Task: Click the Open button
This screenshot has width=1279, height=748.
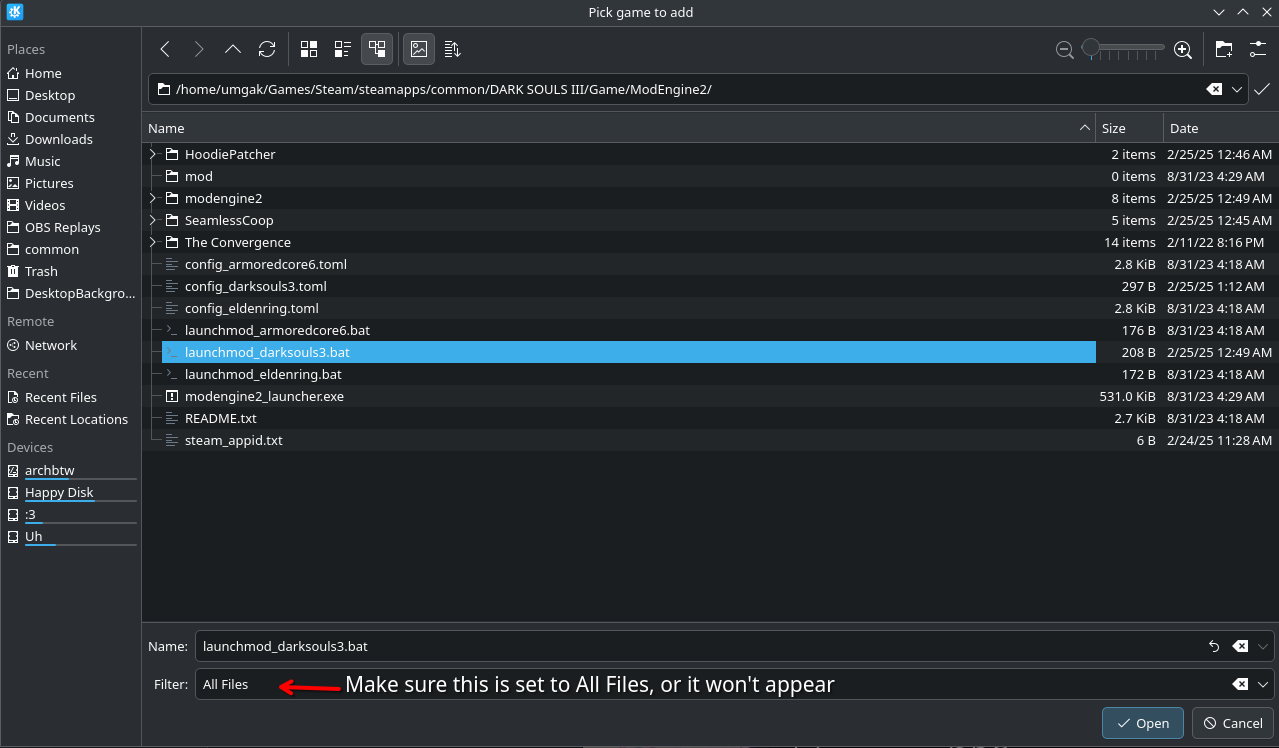Action: click(x=1143, y=723)
